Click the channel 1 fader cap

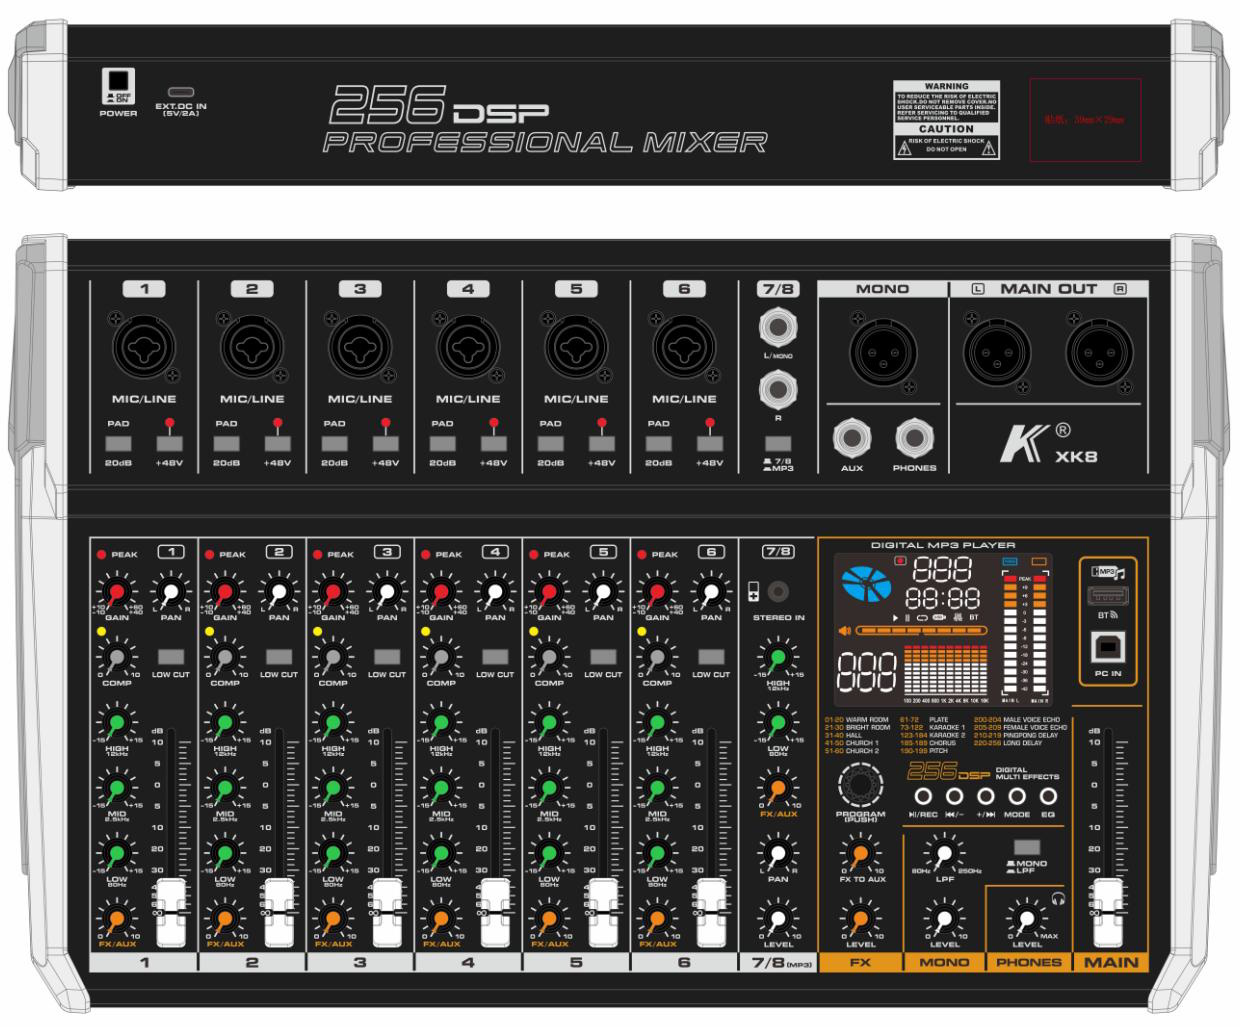(x=170, y=913)
